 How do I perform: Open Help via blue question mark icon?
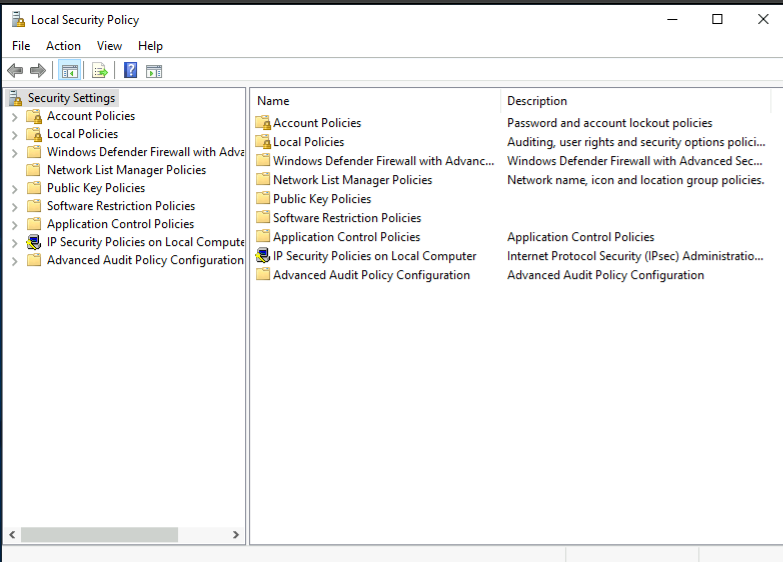click(x=130, y=70)
